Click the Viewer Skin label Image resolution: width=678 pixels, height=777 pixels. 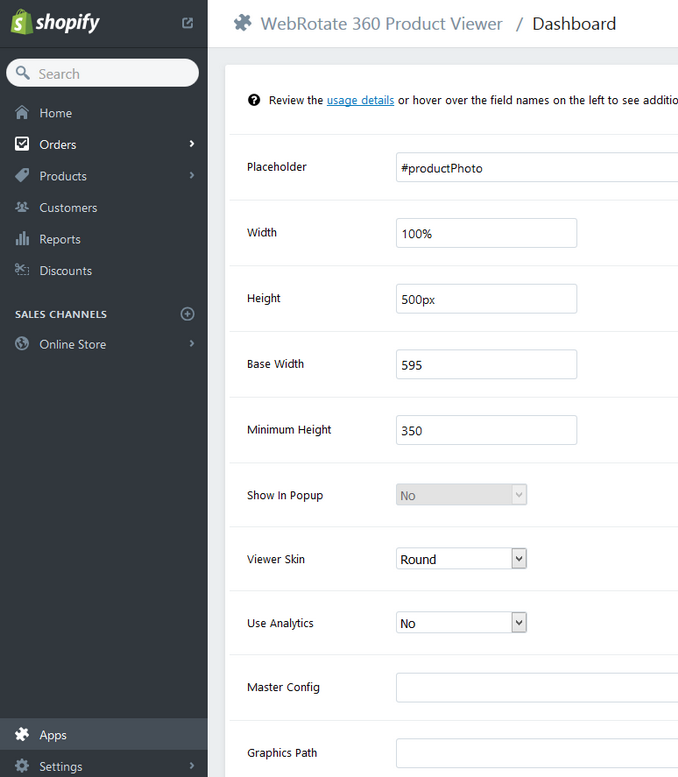coord(276,559)
